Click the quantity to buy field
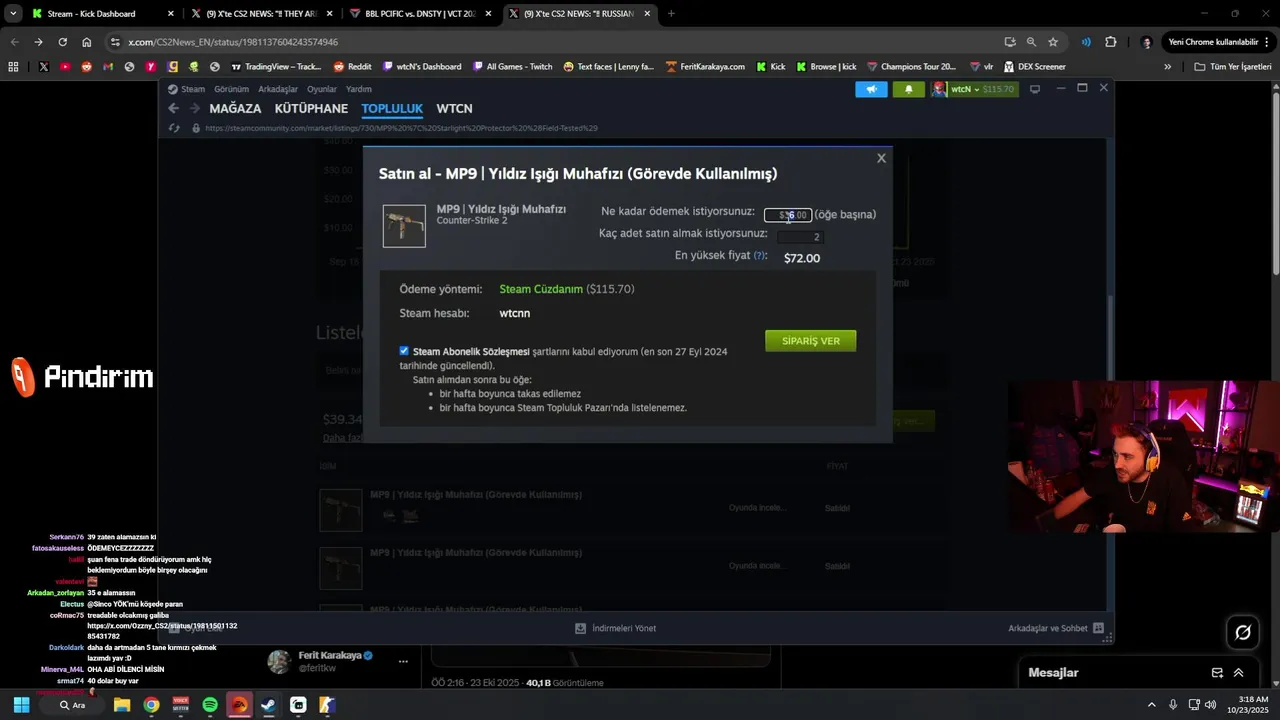This screenshot has height=720, width=1280. (x=799, y=237)
